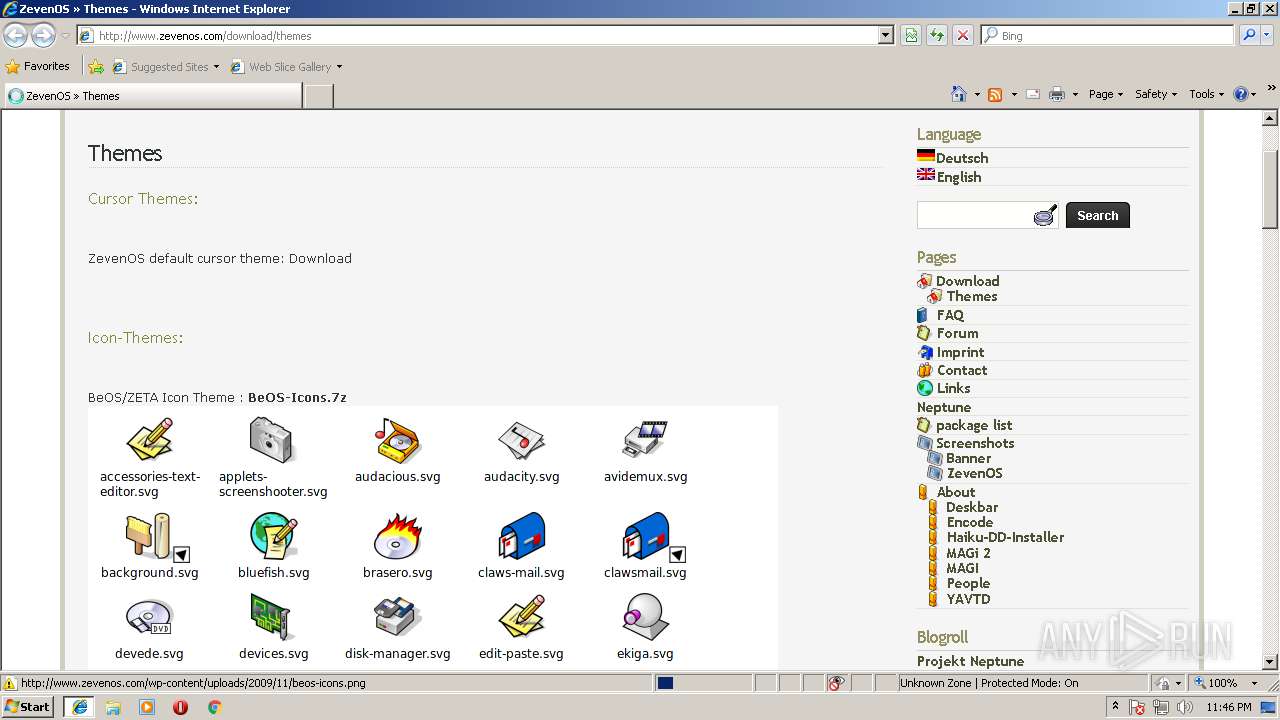Screen dimensions: 1280x720
Task: Stop page loading with the red X icon
Action: (962, 35)
